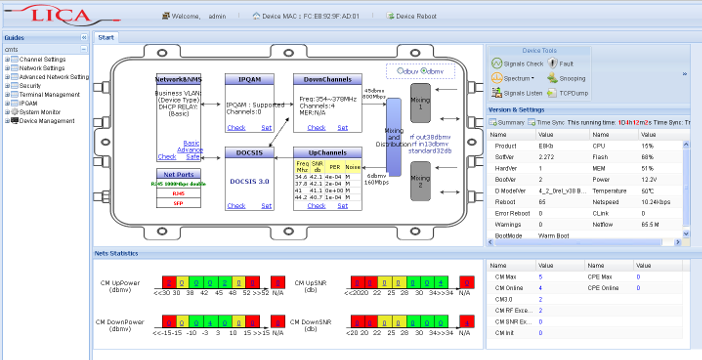Click the IPQAM folder icon
The width and height of the screenshot is (702, 360).
pos(15,103)
